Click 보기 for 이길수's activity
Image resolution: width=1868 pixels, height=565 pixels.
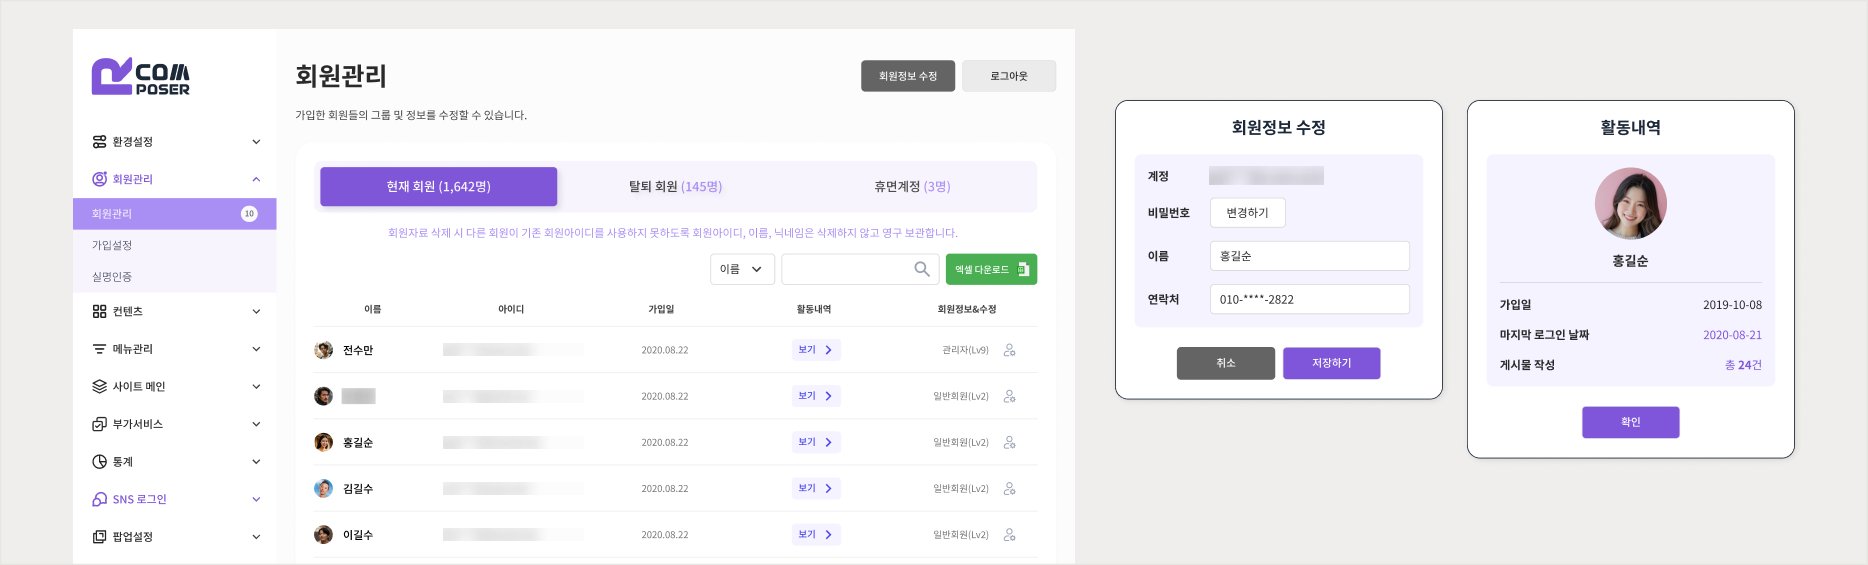[816, 535]
